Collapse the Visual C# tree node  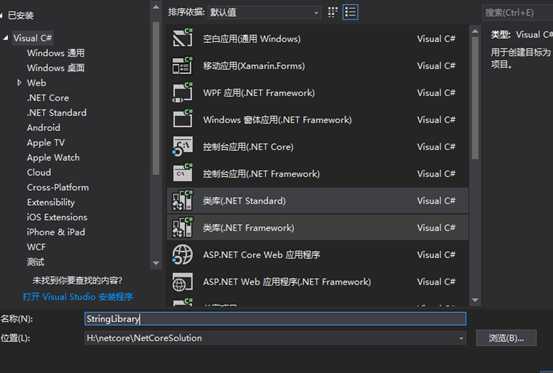click(5, 38)
